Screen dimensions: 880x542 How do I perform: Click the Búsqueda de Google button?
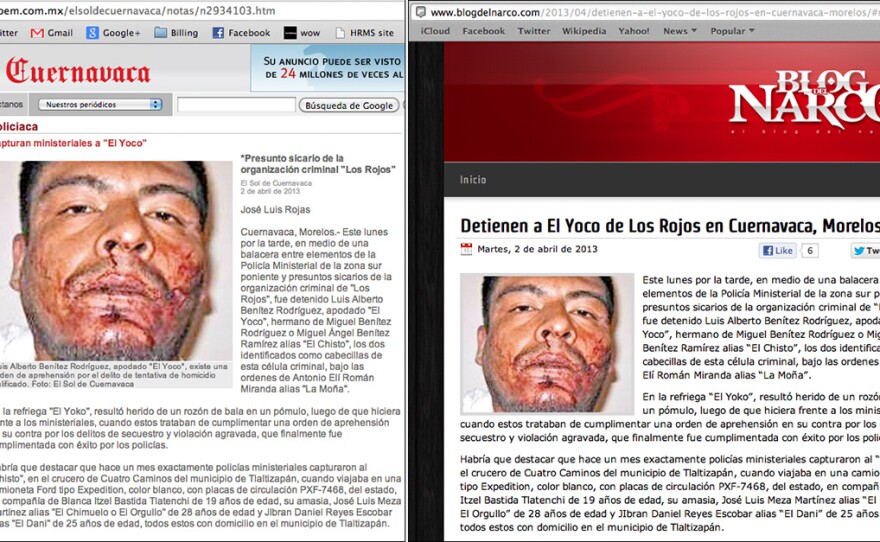click(349, 105)
